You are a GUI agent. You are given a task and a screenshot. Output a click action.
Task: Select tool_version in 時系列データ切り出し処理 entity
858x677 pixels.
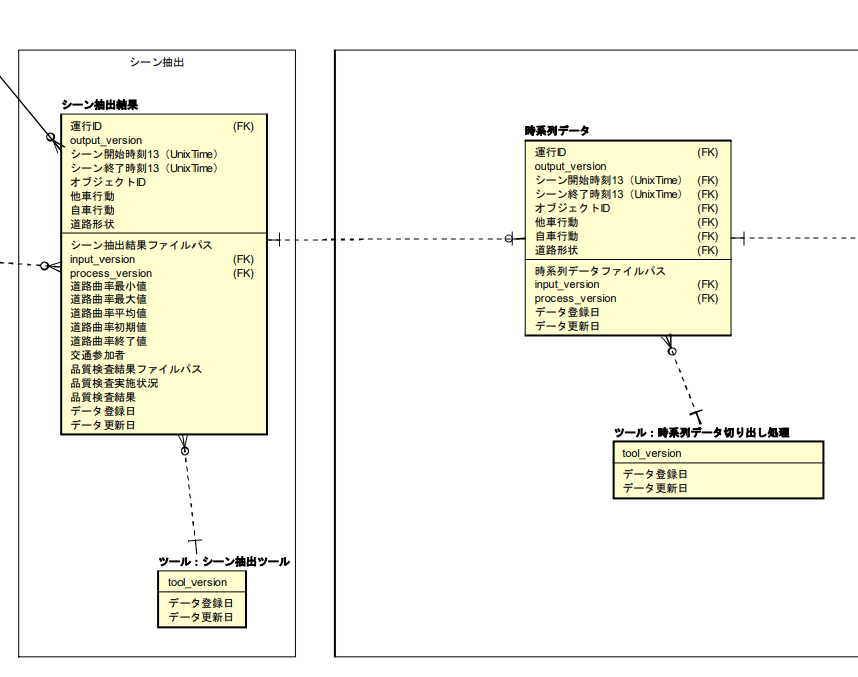point(651,453)
